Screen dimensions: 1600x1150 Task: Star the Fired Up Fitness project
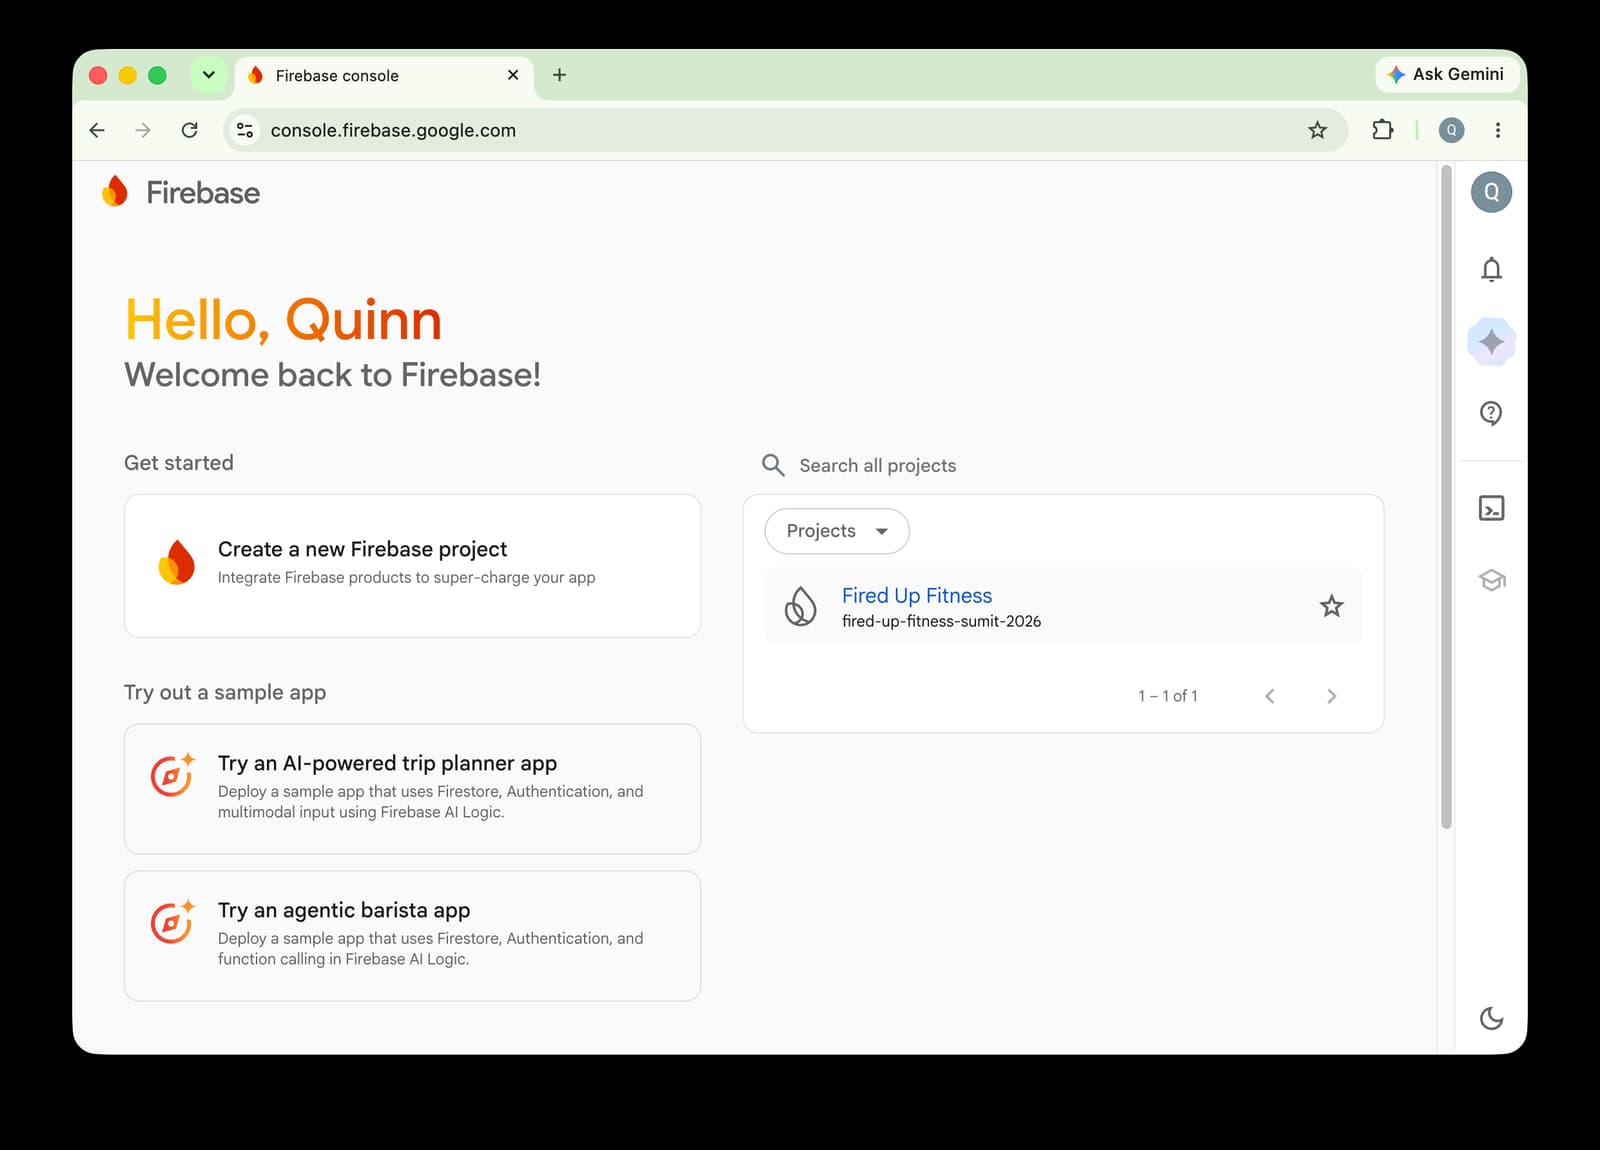1331,606
